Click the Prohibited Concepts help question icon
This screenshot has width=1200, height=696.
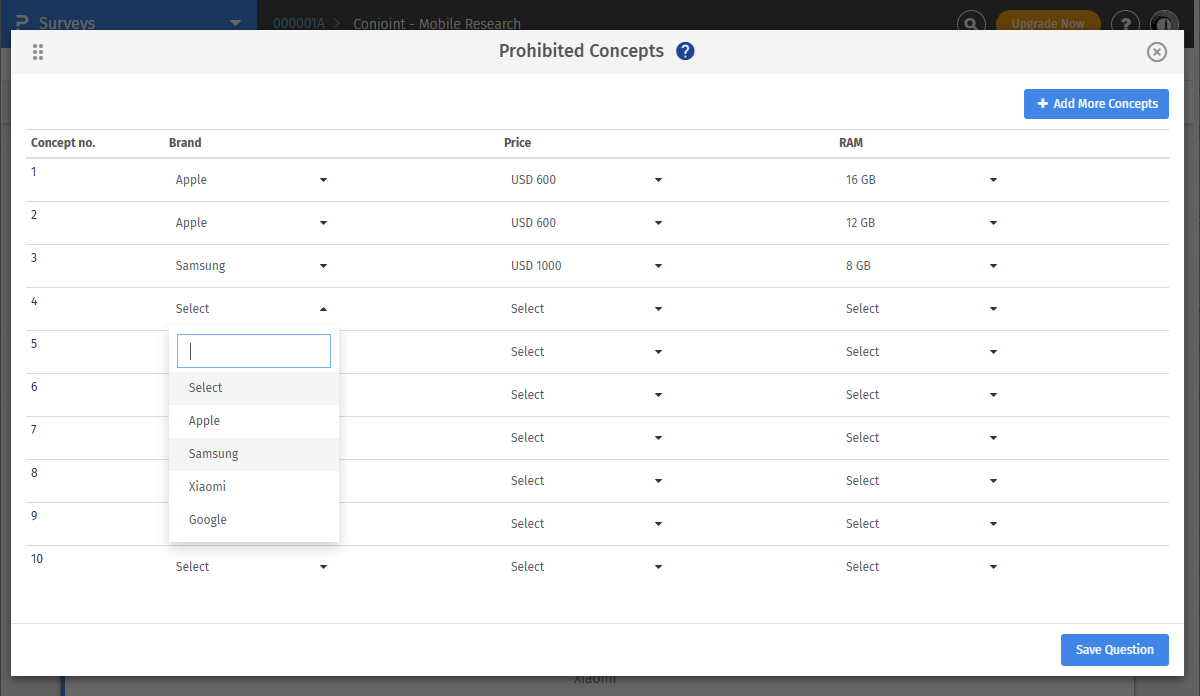685,51
